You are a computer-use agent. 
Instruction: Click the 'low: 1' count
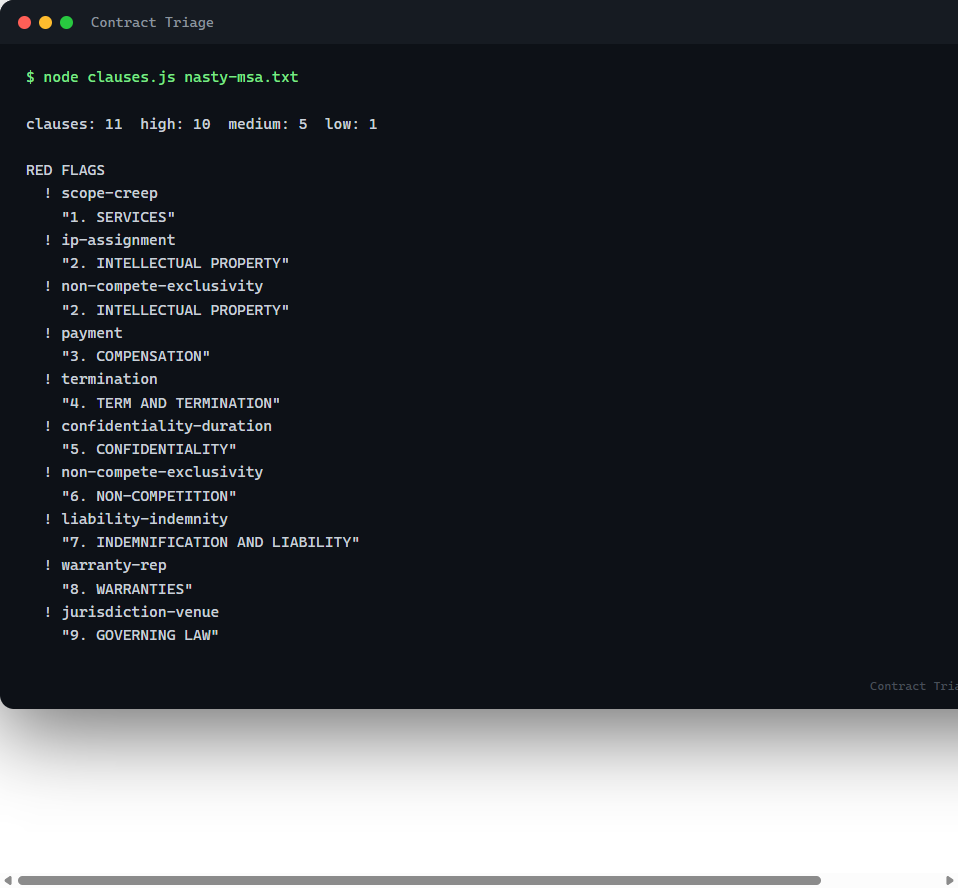[x=351, y=124]
